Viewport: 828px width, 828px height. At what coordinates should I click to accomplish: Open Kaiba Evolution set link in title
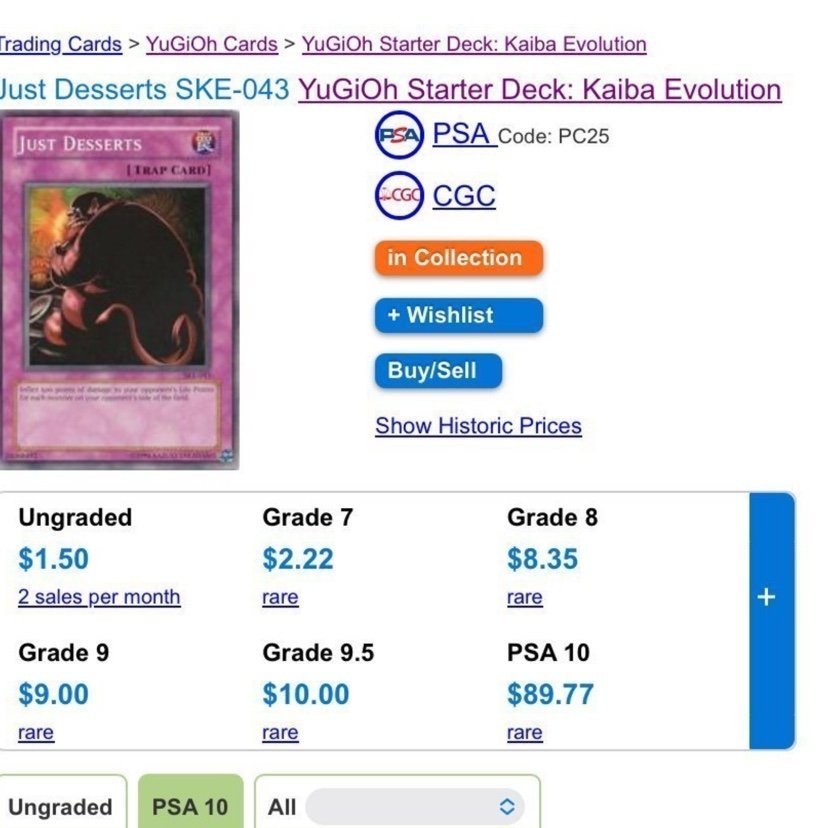tap(539, 89)
